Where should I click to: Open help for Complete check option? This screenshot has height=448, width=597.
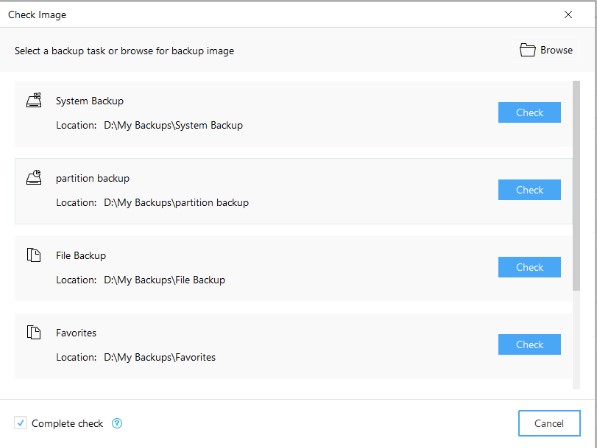[x=117, y=423]
